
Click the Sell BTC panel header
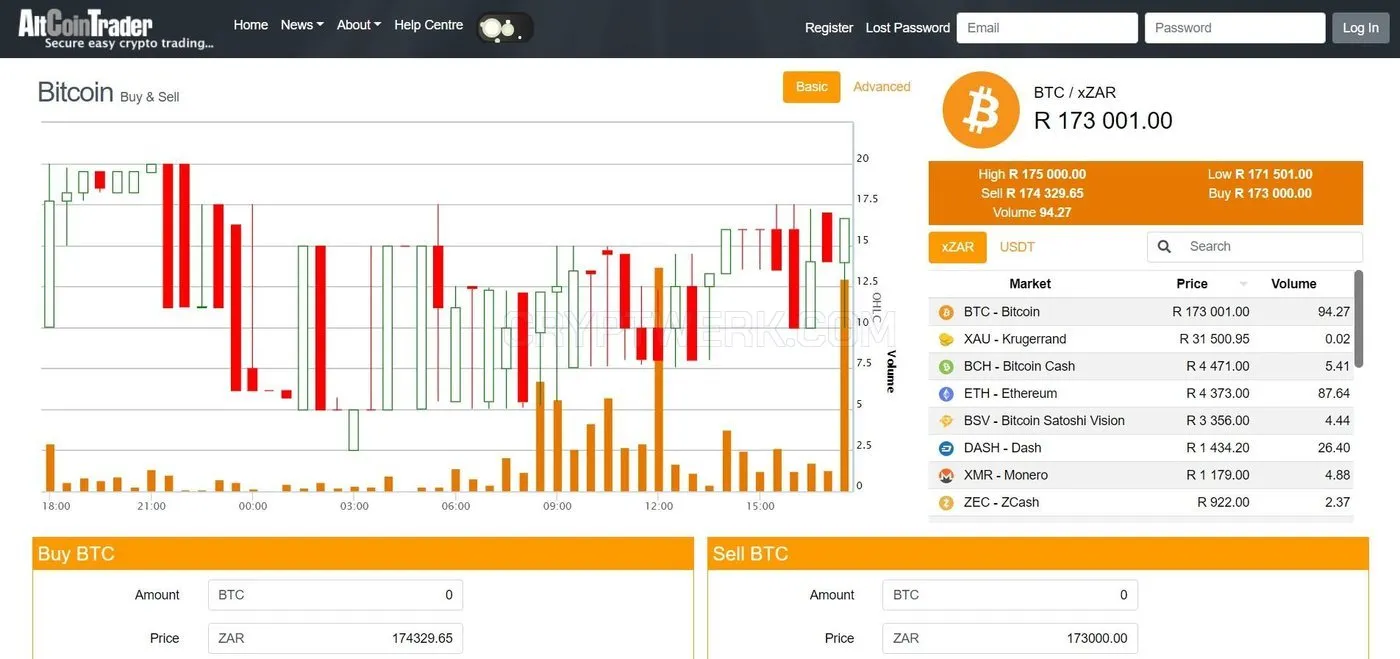click(x=1038, y=554)
